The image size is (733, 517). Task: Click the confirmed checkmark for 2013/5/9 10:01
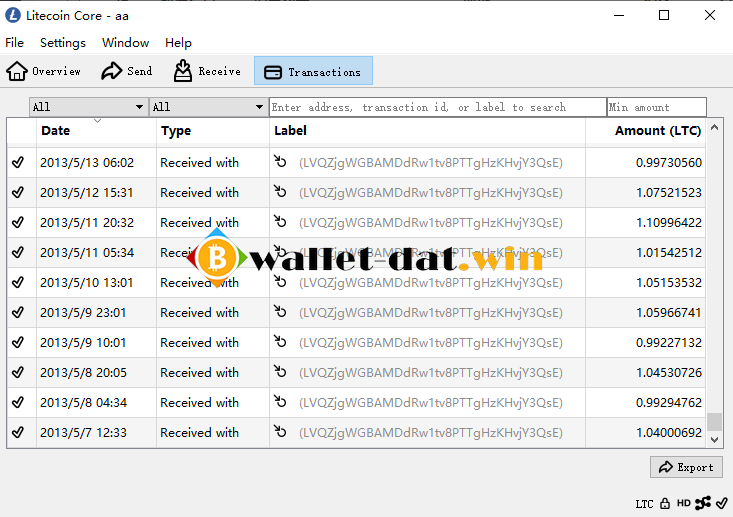(x=18, y=342)
